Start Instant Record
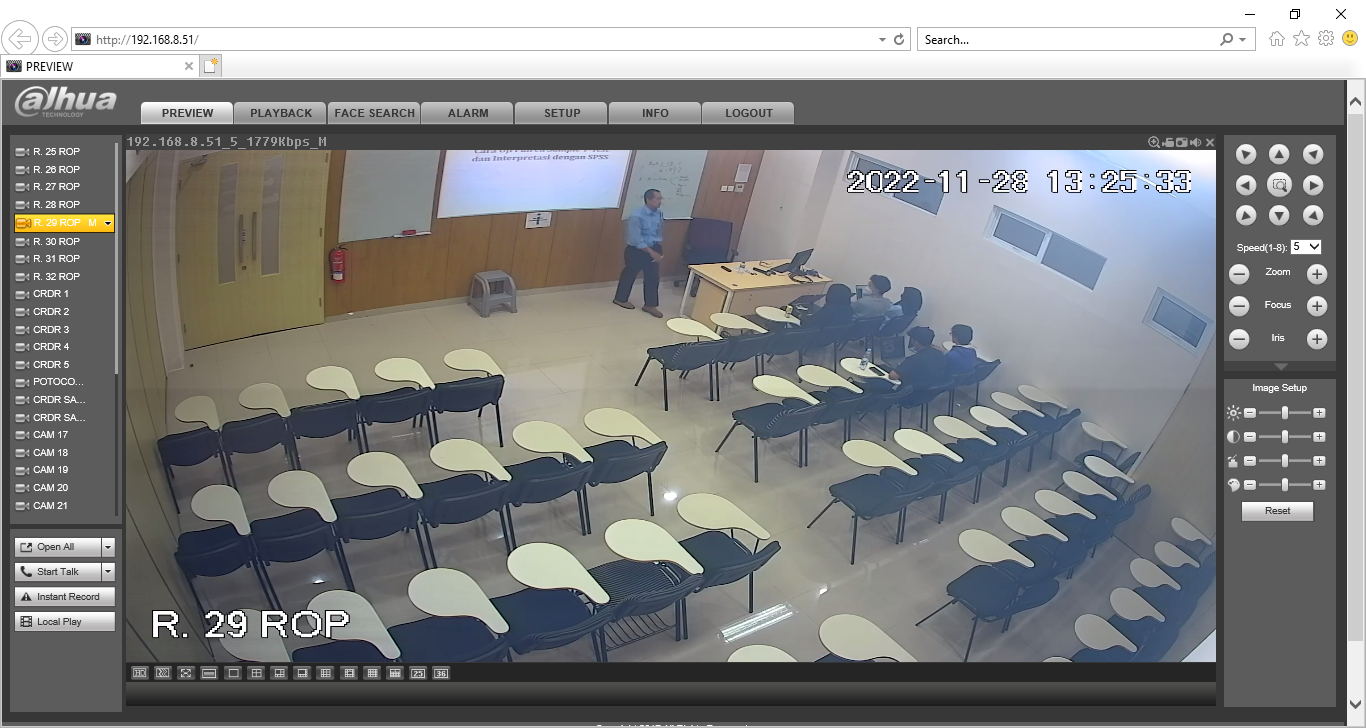This screenshot has height=728, width=1366. [65, 597]
